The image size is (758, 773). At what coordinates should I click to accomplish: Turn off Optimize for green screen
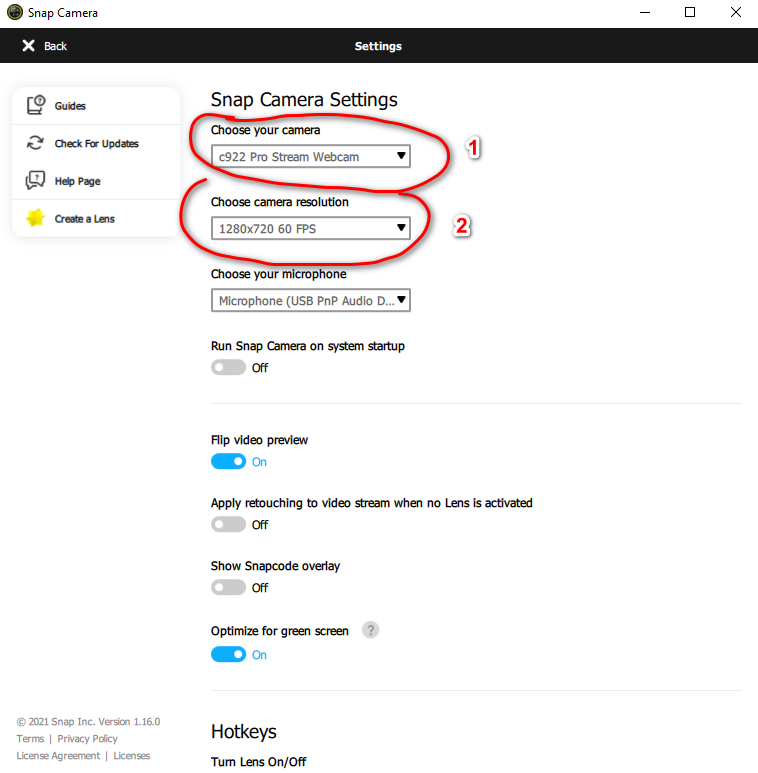point(228,654)
